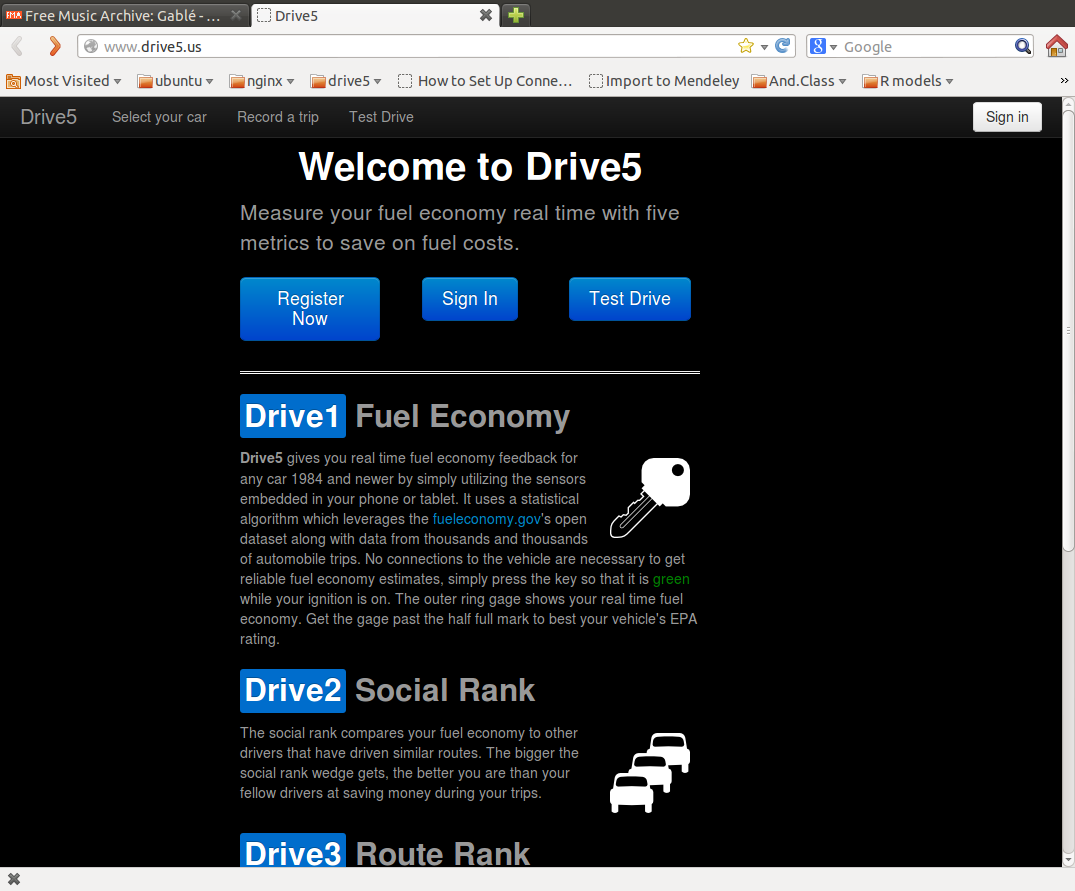This screenshot has width=1075, height=891.
Task: Click the green word in paragraph
Action: pyautogui.click(x=671, y=579)
